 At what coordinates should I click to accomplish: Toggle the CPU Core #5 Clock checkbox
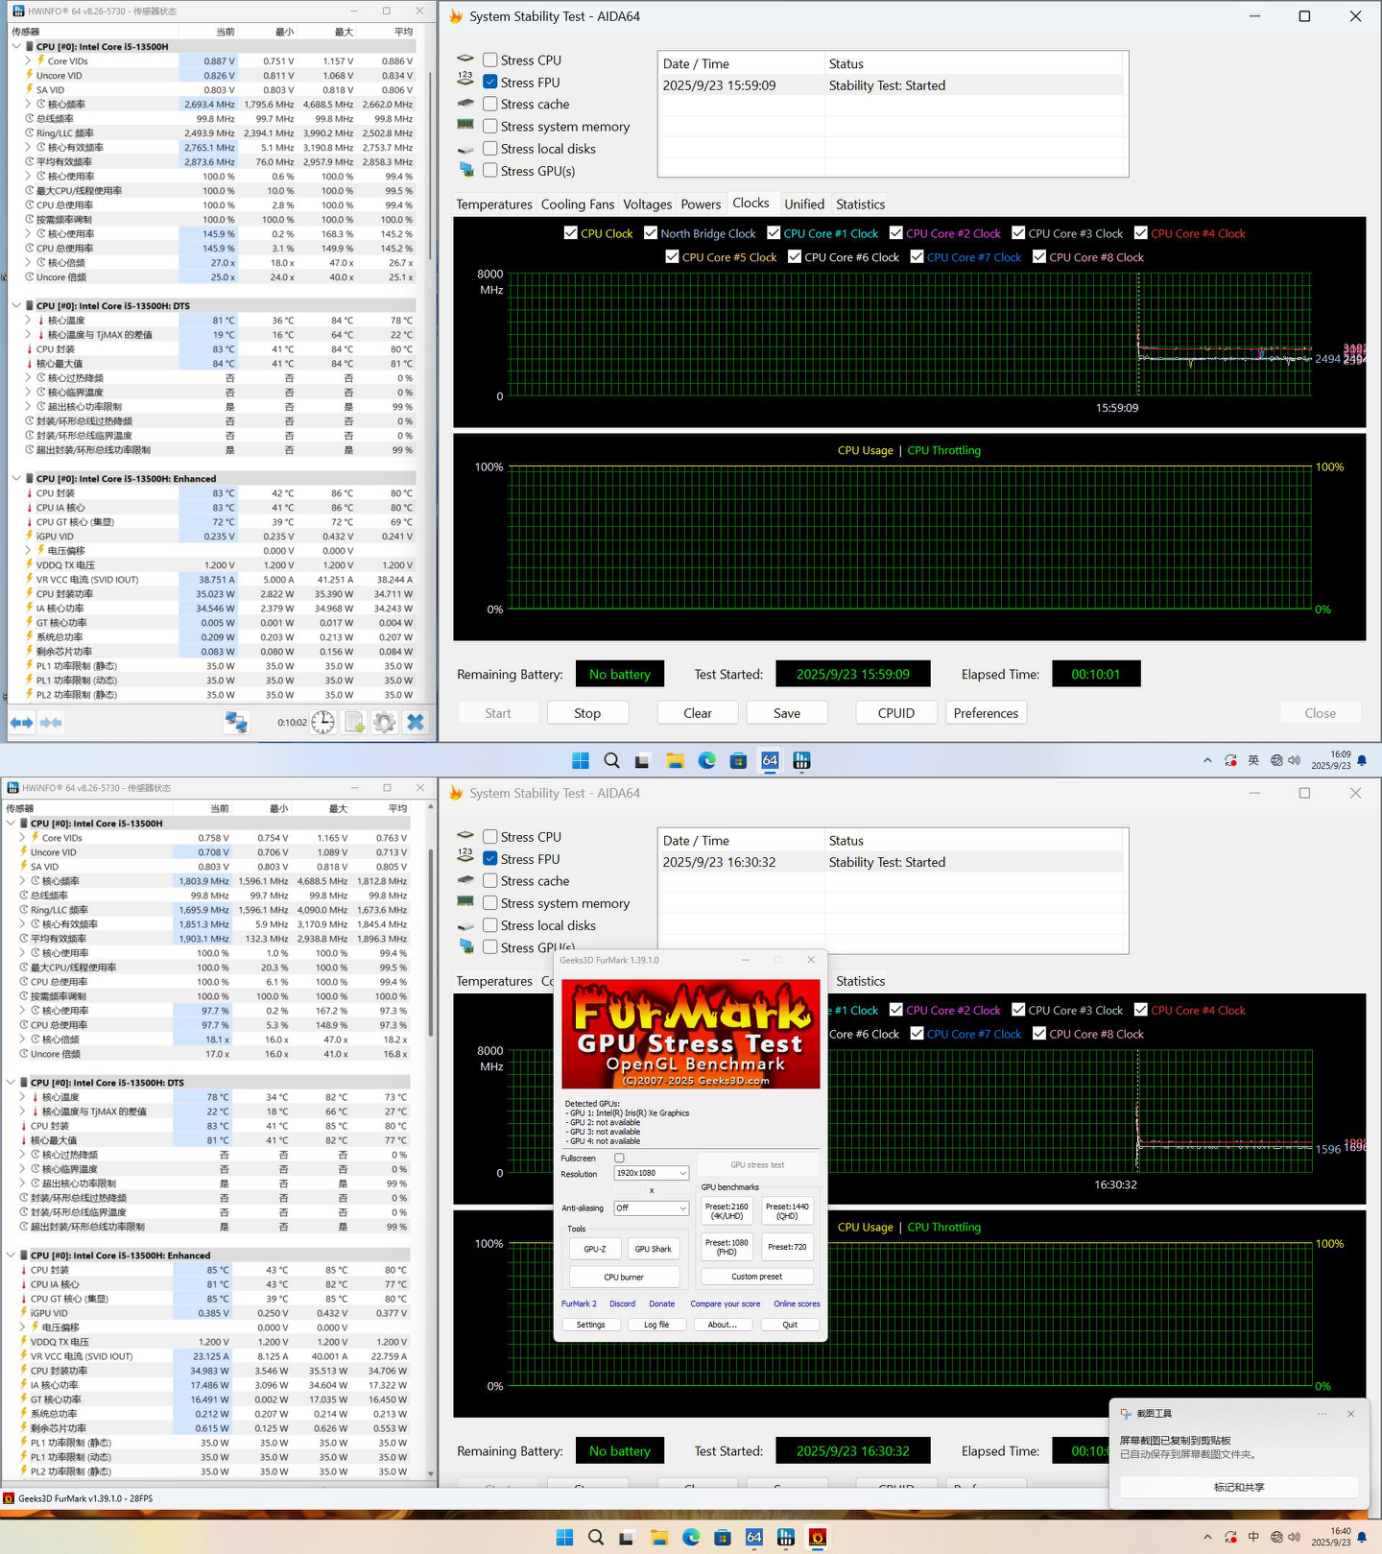point(673,257)
